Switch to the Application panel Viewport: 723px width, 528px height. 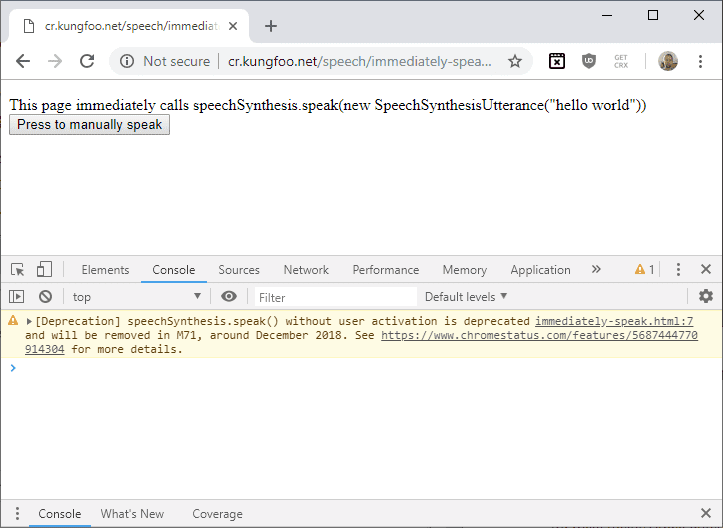(x=540, y=270)
